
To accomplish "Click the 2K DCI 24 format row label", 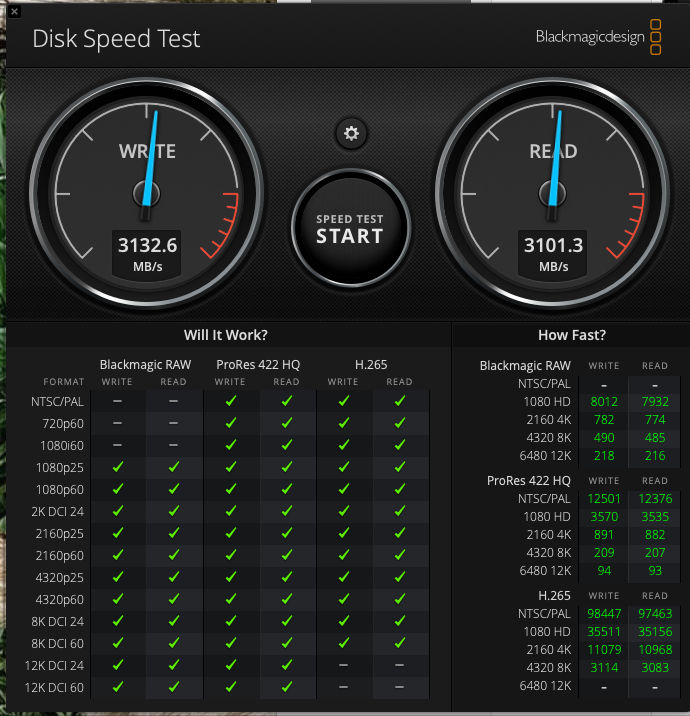I will (58, 511).
